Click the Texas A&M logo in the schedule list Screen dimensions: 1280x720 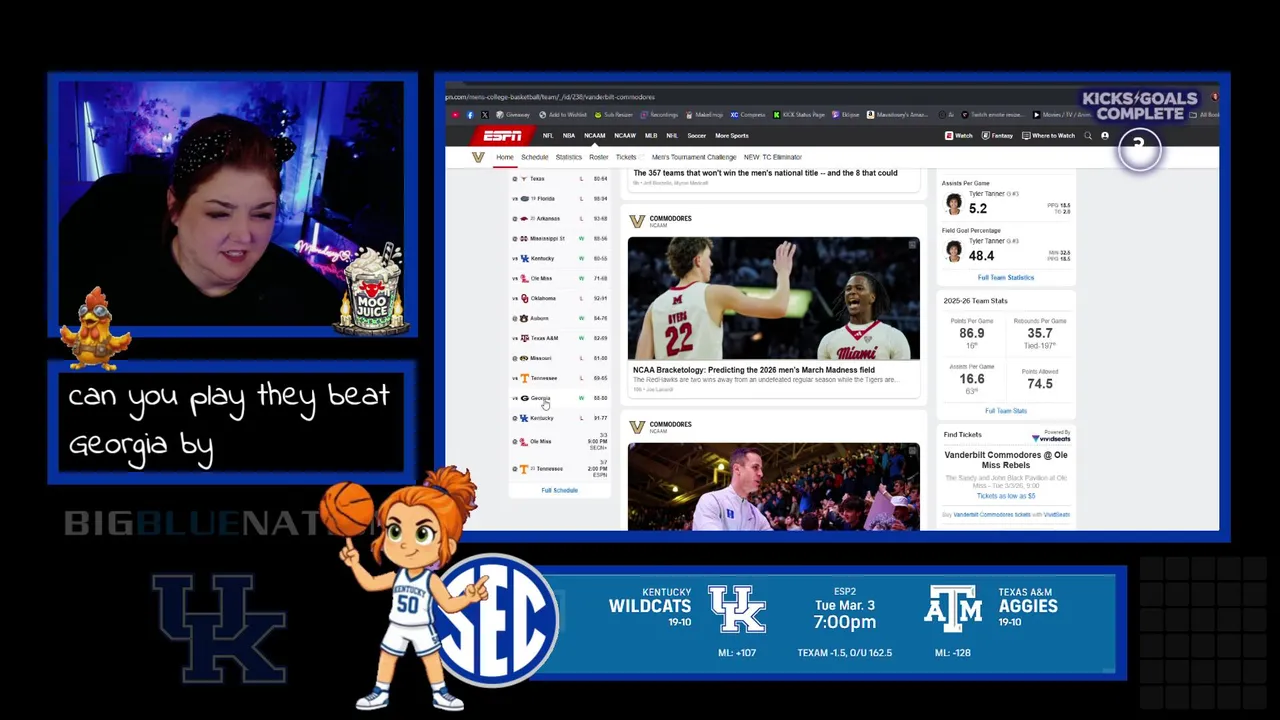[524, 338]
